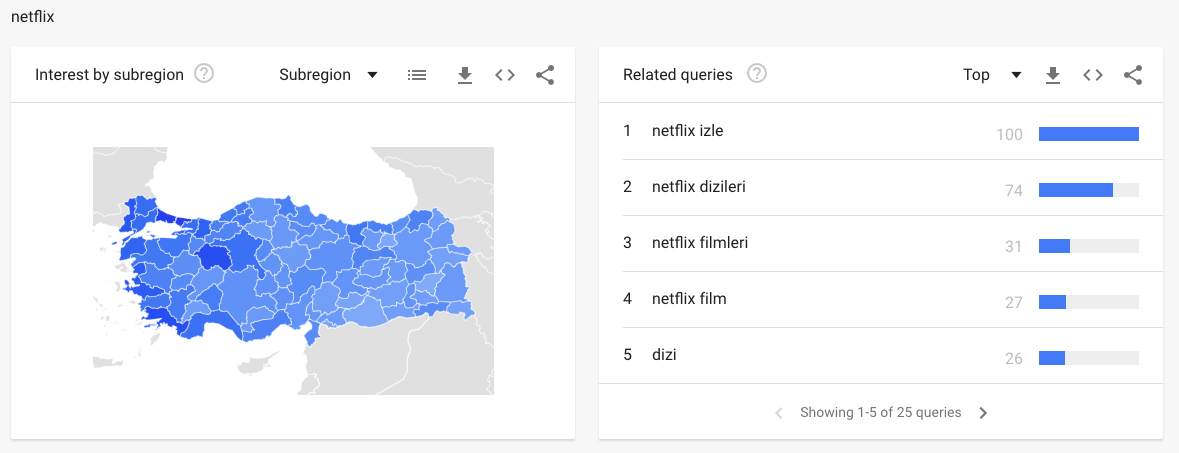Share the Interest by subregion card
The width and height of the screenshot is (1179, 453).
(x=545, y=75)
